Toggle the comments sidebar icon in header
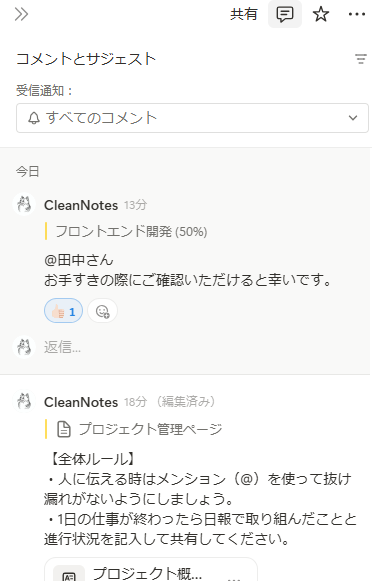372x581 pixels. pyautogui.click(x=285, y=14)
